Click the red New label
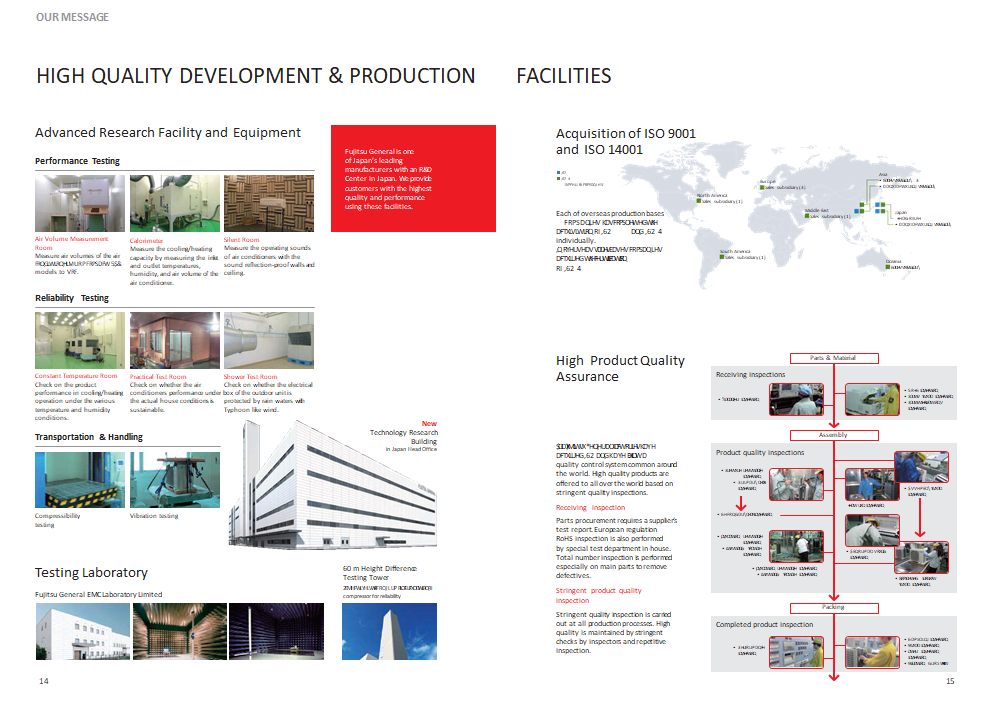The height and width of the screenshot is (702, 993). pyautogui.click(x=429, y=423)
